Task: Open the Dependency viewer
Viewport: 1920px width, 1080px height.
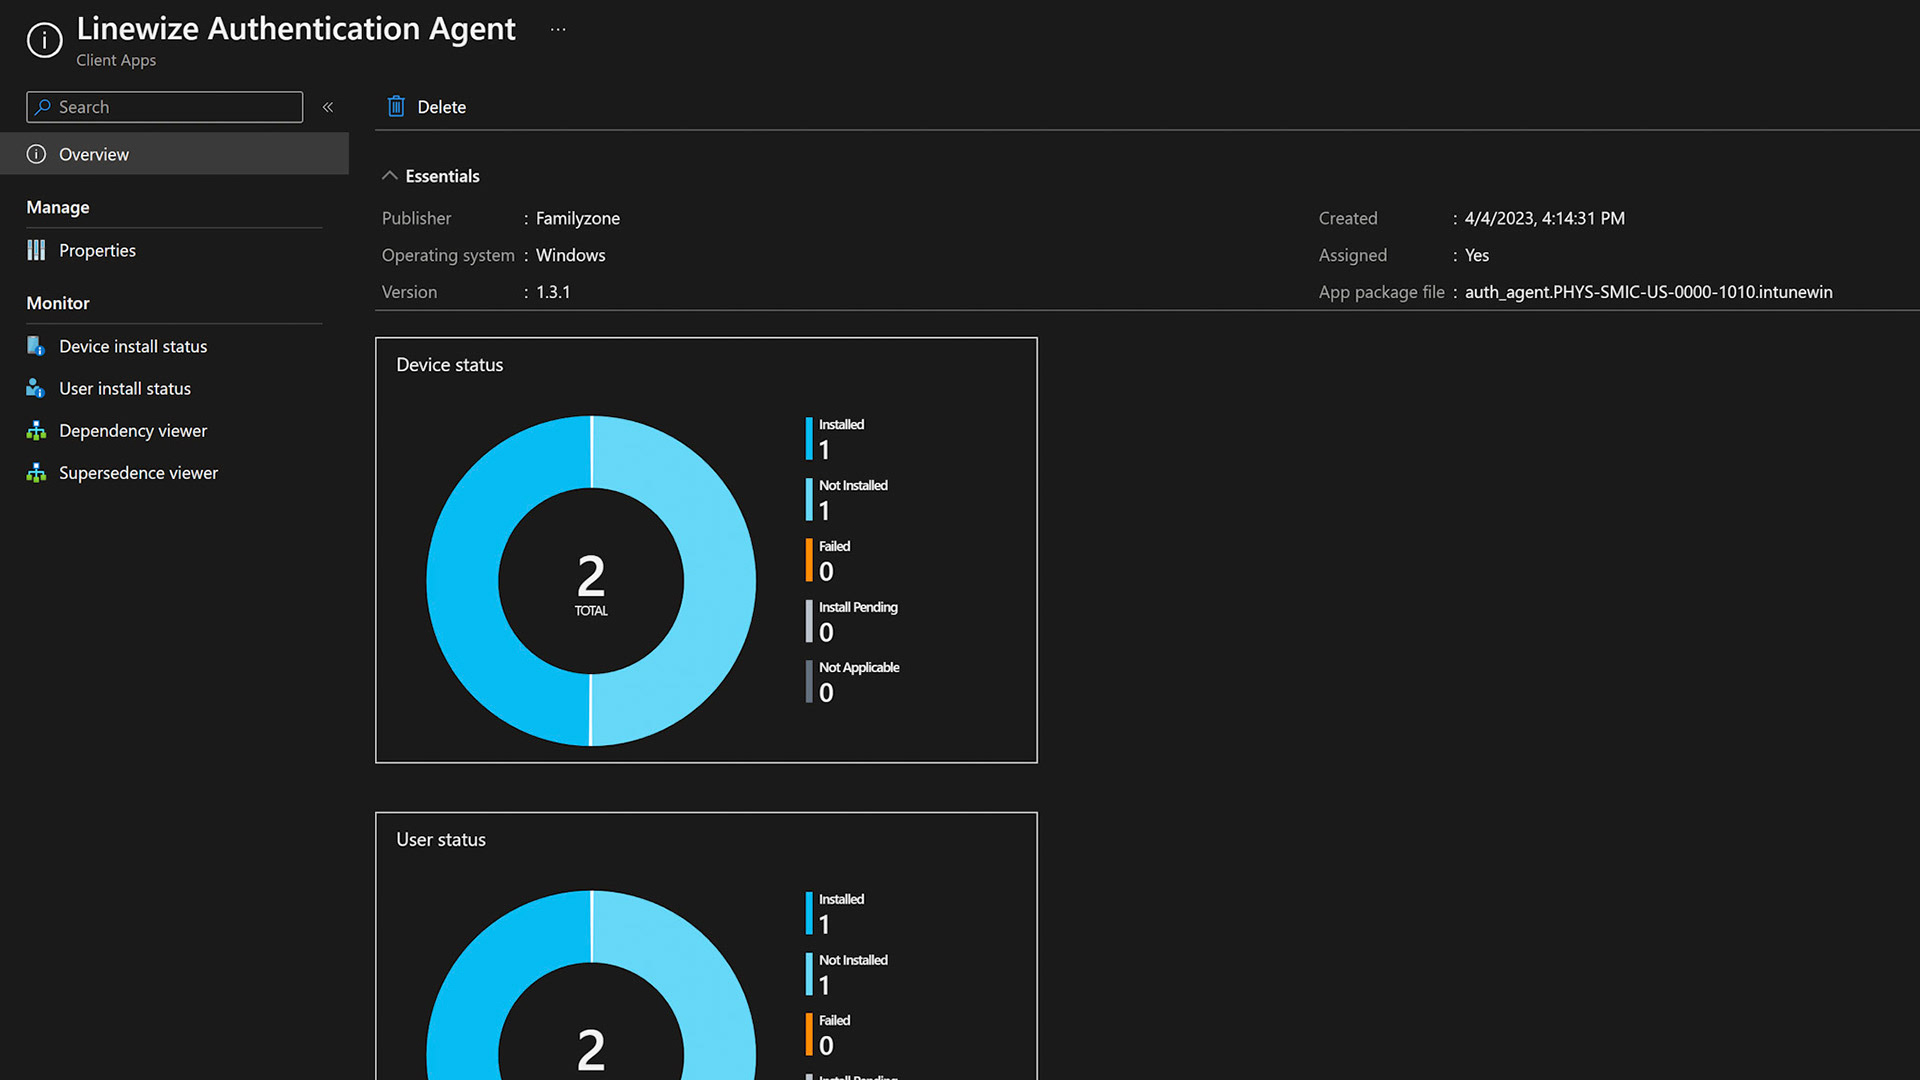Action: point(133,430)
